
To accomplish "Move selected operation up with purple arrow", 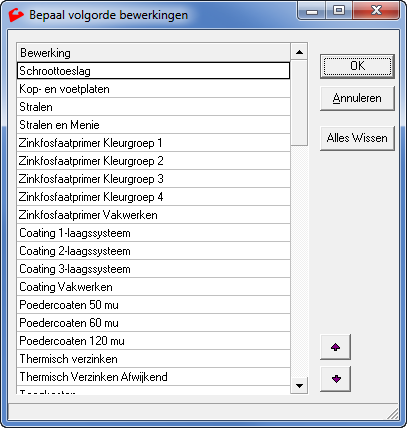I will click(x=335, y=347).
